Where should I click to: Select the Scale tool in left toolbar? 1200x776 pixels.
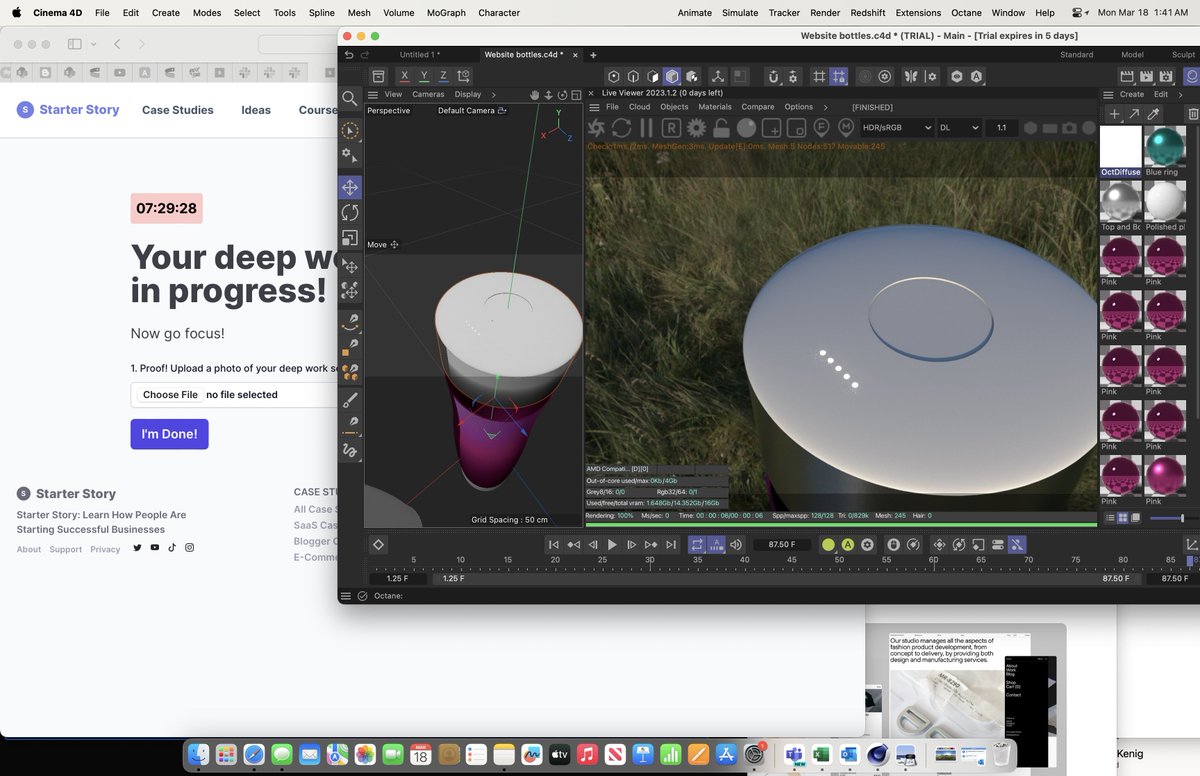click(350, 238)
